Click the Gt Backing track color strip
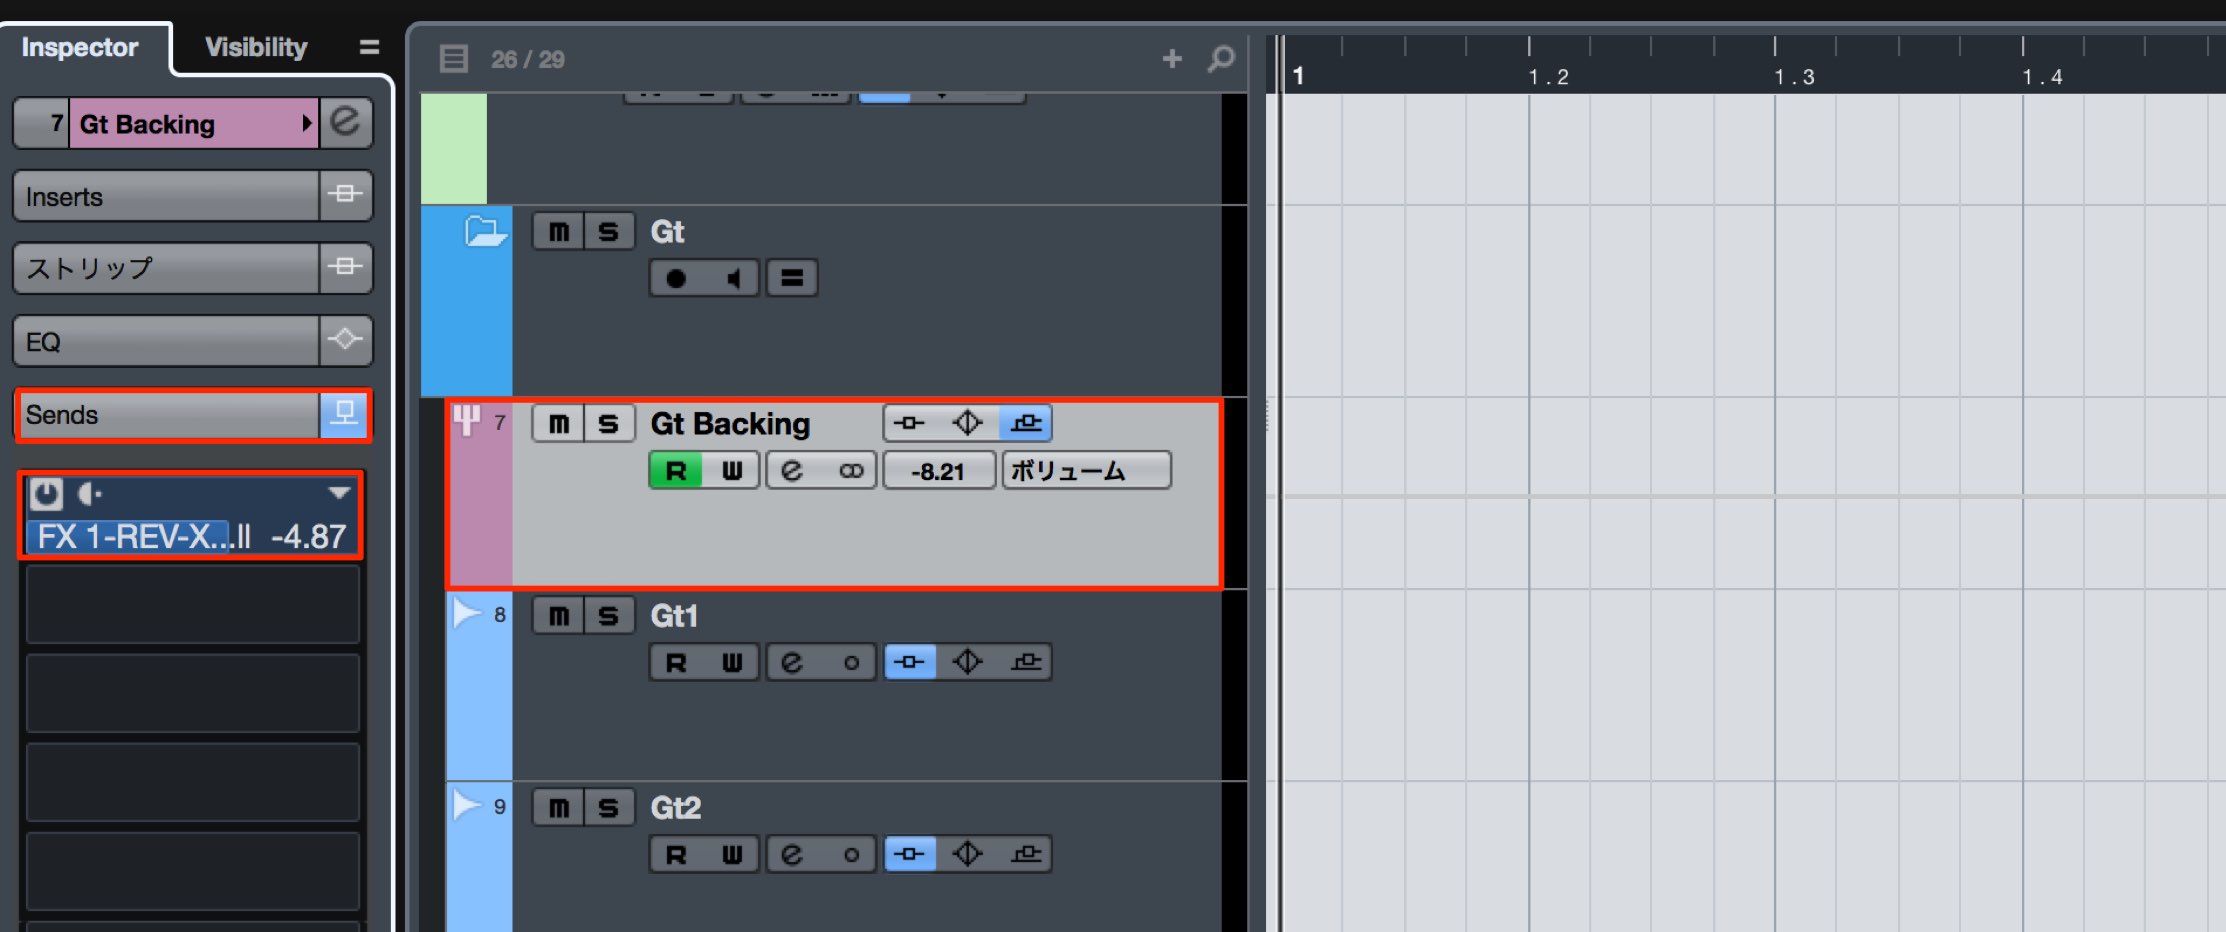Viewport: 2226px width, 932px height. [x=480, y=493]
